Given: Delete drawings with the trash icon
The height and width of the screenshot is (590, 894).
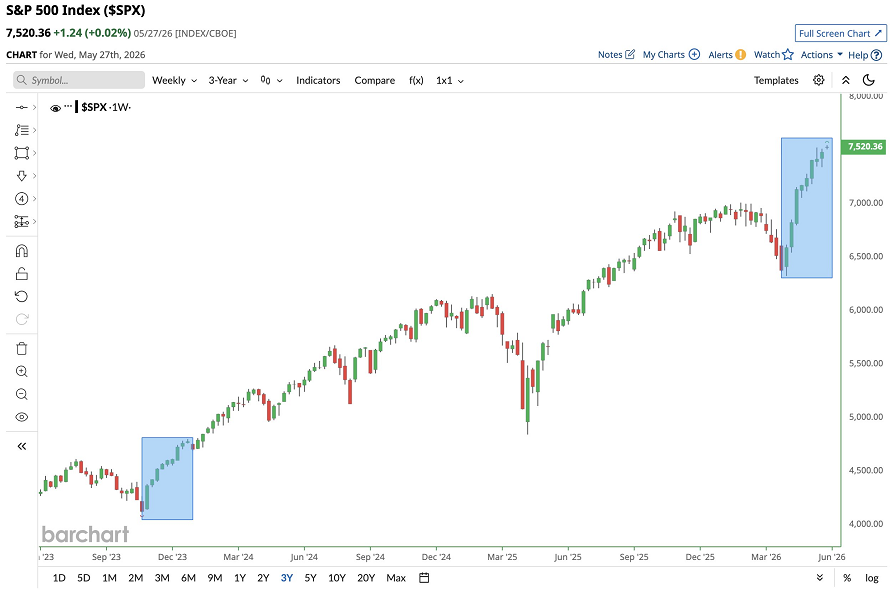Looking at the screenshot, I should [x=22, y=349].
